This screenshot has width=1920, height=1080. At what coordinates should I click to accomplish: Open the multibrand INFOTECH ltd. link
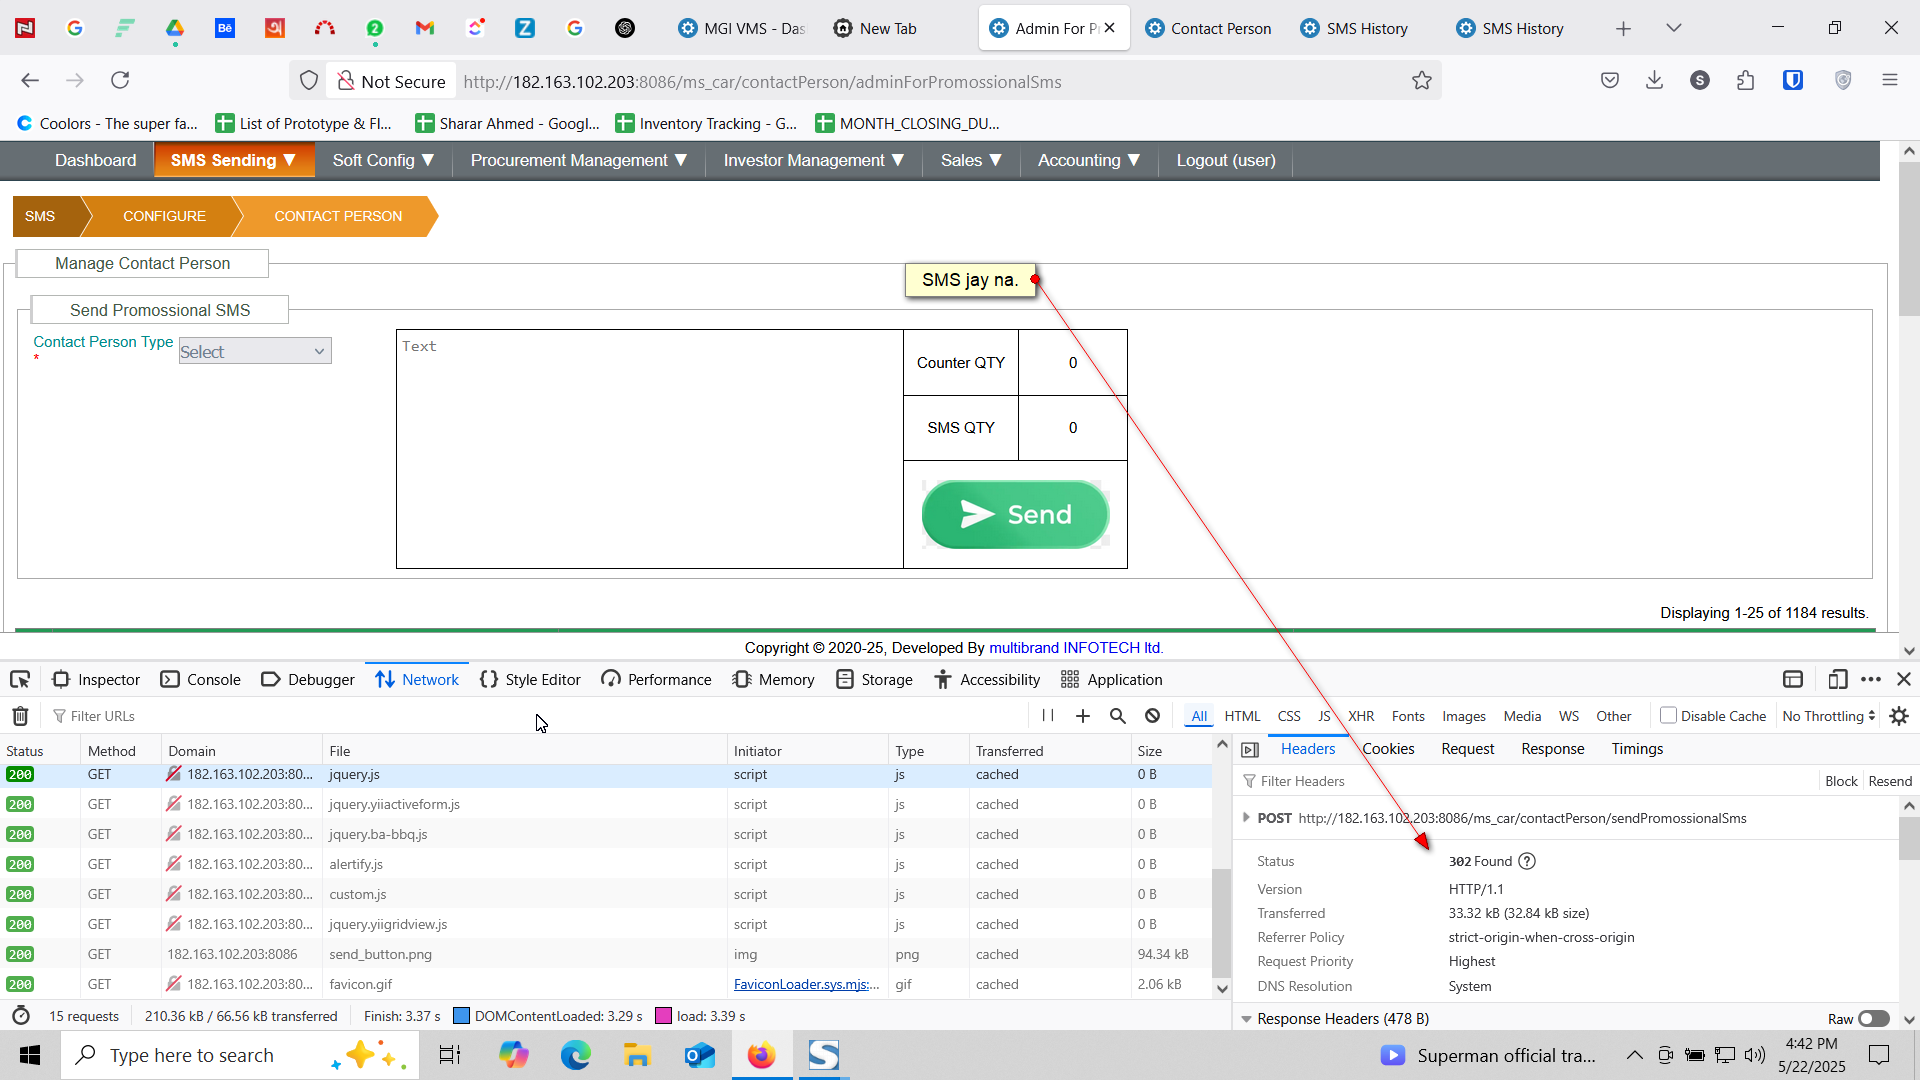[1076, 648]
